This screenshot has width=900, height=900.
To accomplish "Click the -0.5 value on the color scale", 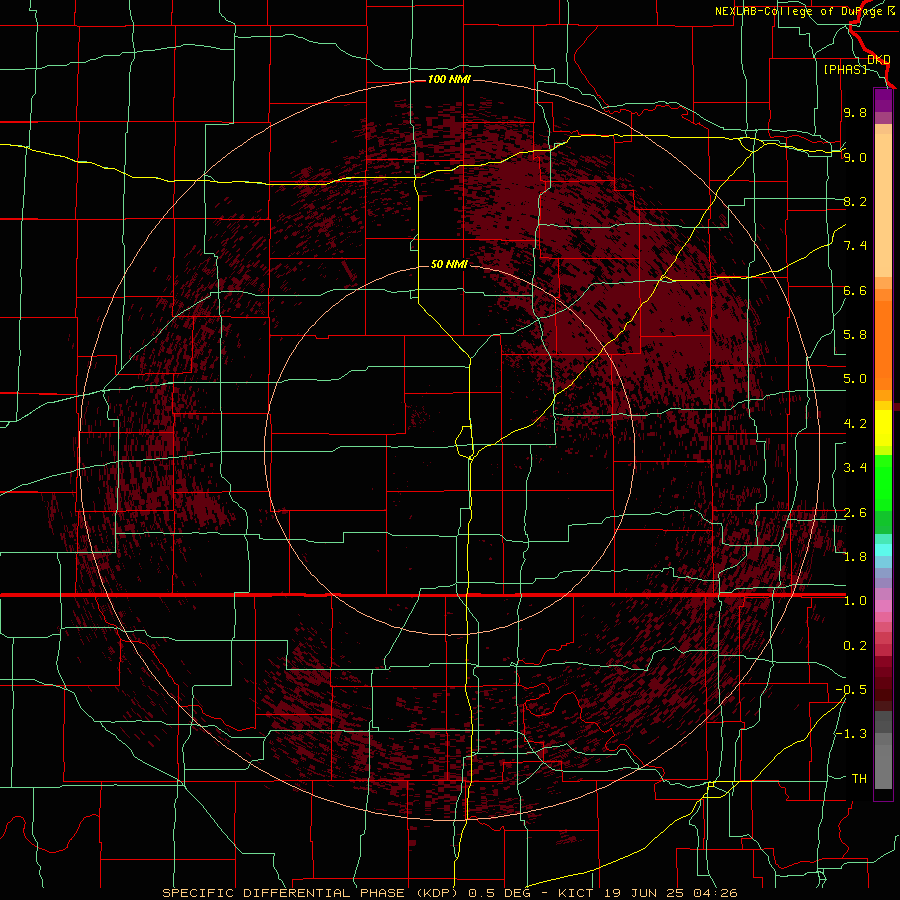I will click(851, 690).
